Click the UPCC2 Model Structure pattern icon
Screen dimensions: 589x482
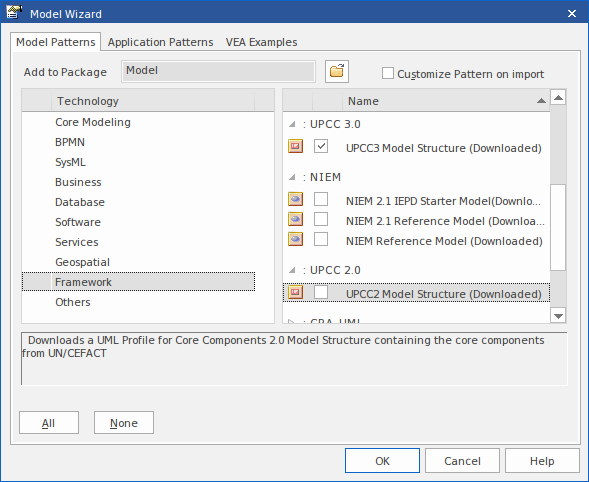point(295,292)
